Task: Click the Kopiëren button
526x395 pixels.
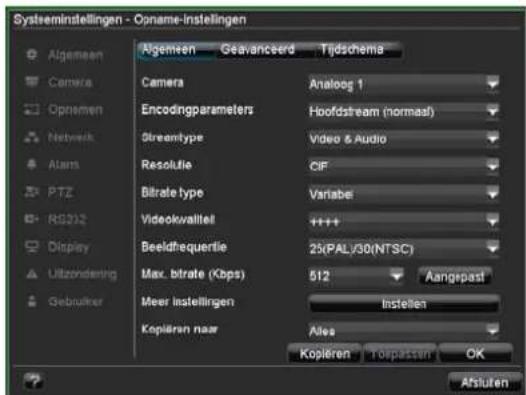Action: [x=324, y=353]
